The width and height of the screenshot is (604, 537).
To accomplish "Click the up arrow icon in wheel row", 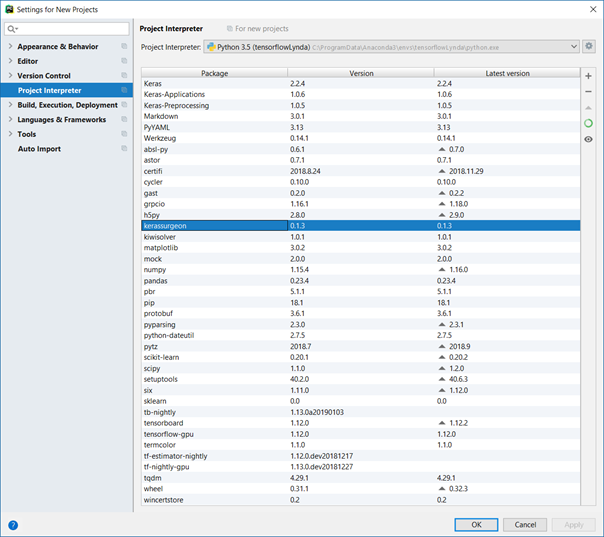I will [442, 489].
